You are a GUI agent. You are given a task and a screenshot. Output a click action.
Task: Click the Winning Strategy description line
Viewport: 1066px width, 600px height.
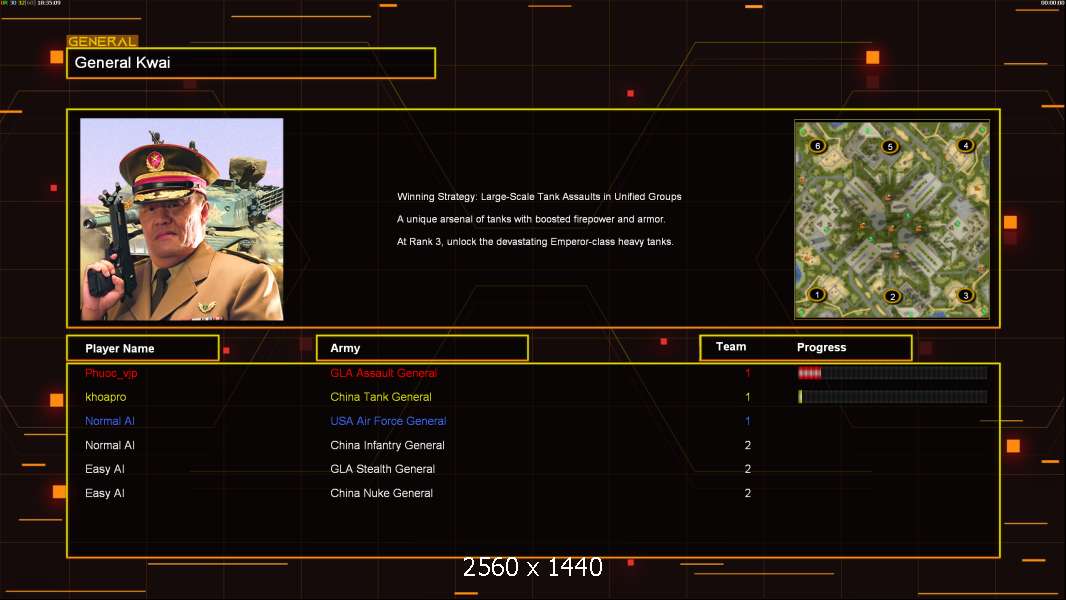pyautogui.click(x=539, y=196)
